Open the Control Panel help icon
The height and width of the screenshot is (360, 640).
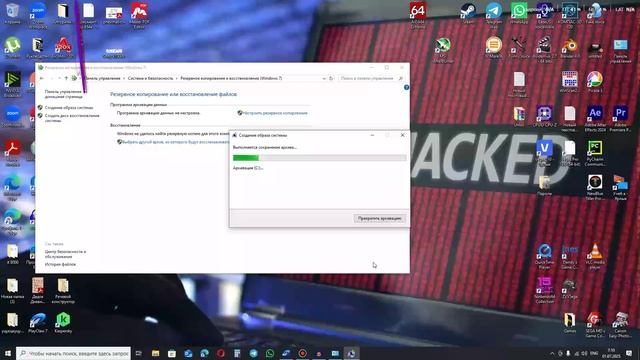point(406,87)
